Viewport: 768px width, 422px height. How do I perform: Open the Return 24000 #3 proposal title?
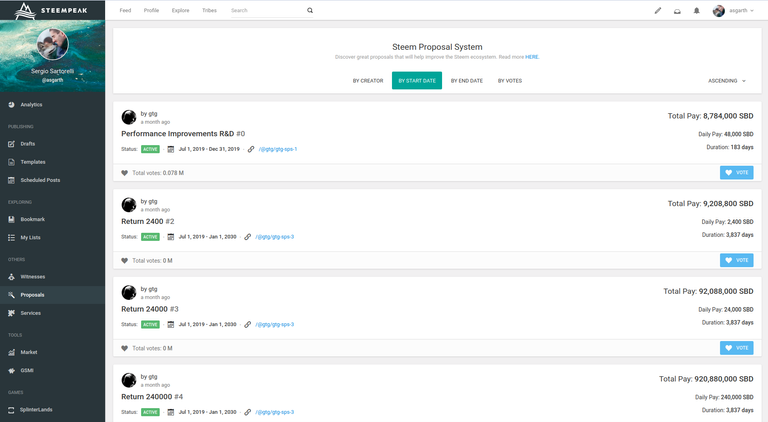[x=149, y=309]
